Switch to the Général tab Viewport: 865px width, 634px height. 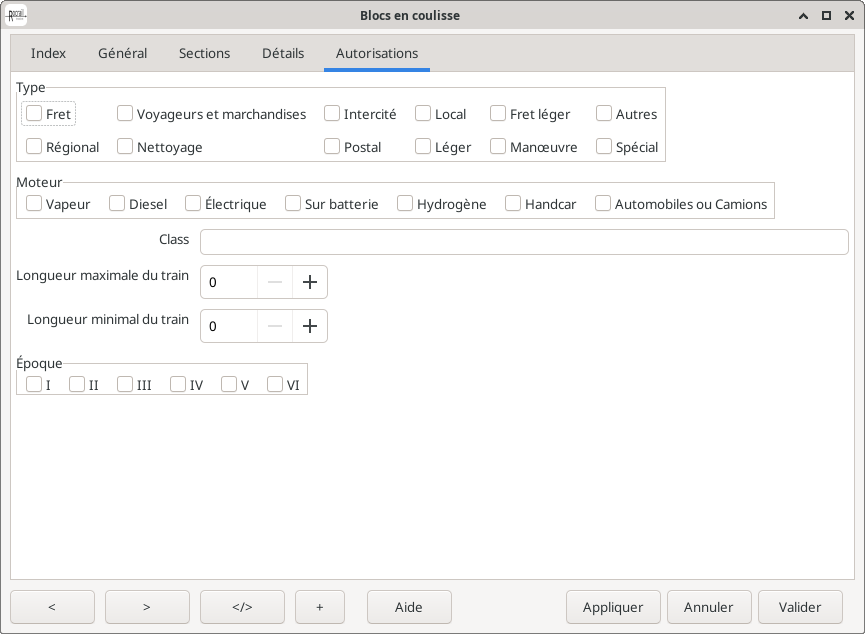pyautogui.click(x=122, y=53)
